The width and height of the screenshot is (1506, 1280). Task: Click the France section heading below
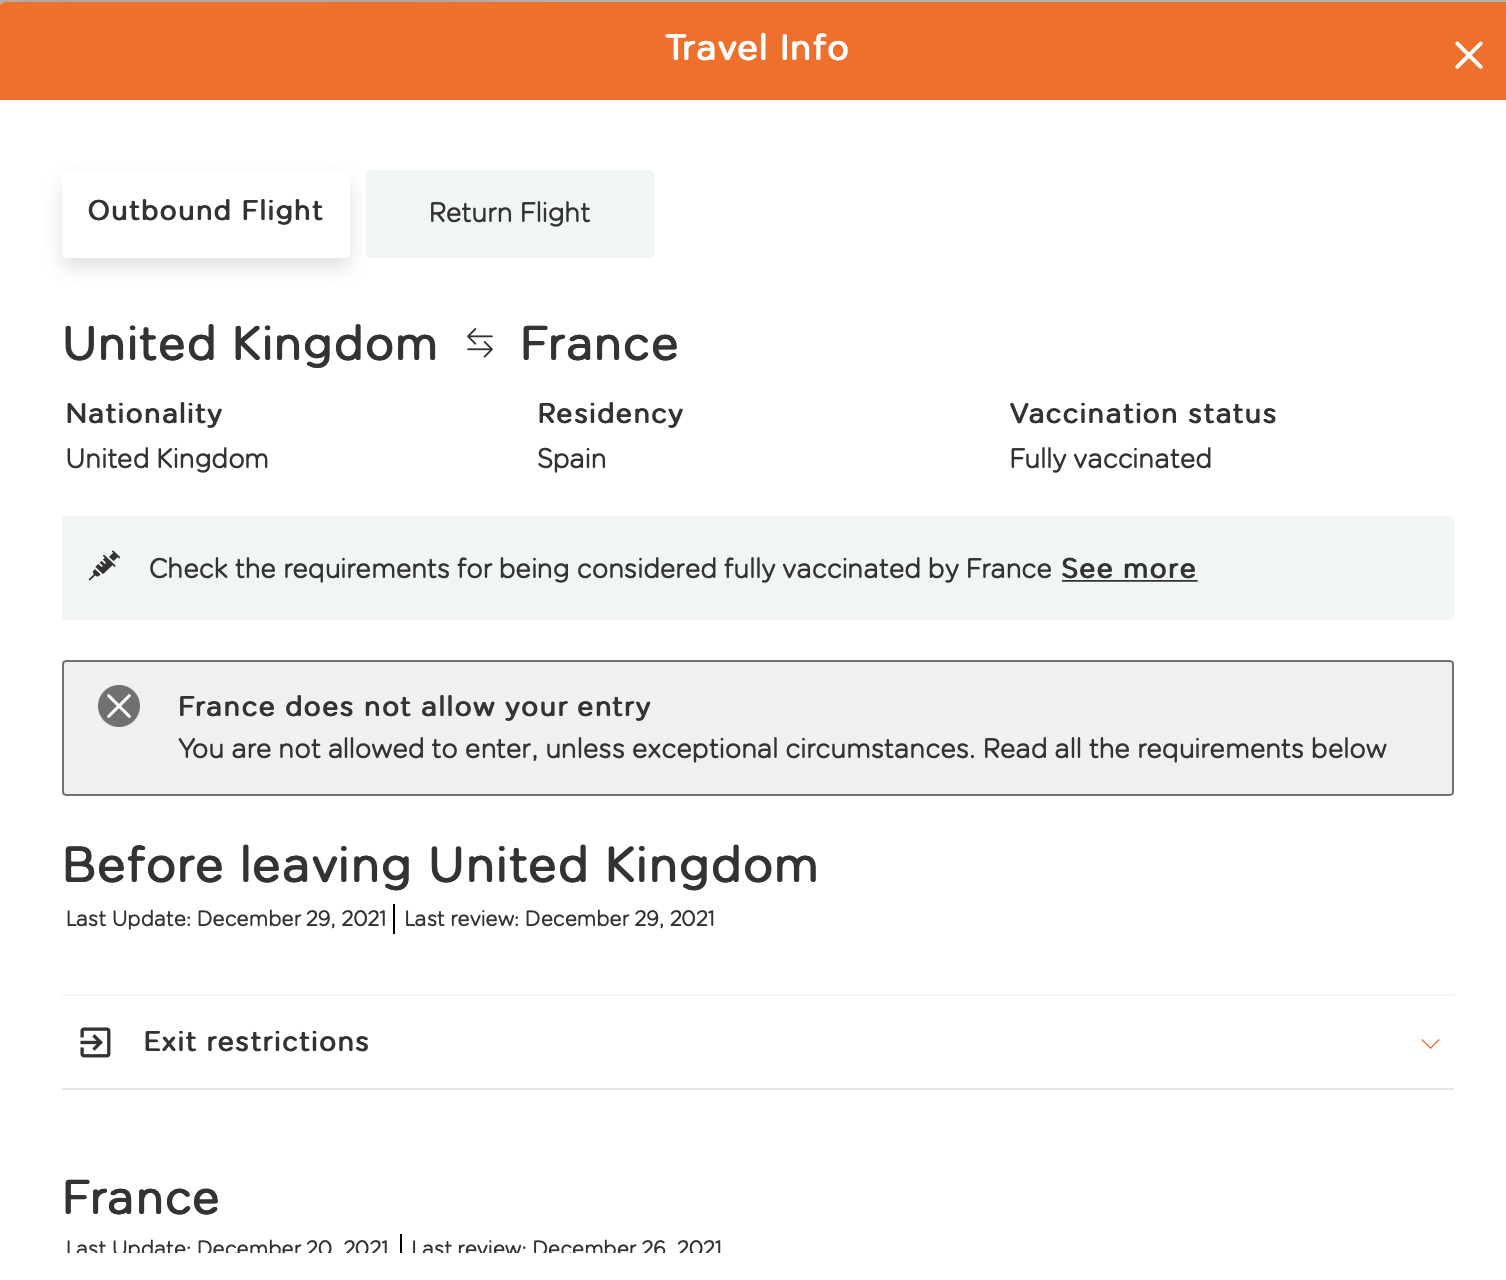[141, 1198]
